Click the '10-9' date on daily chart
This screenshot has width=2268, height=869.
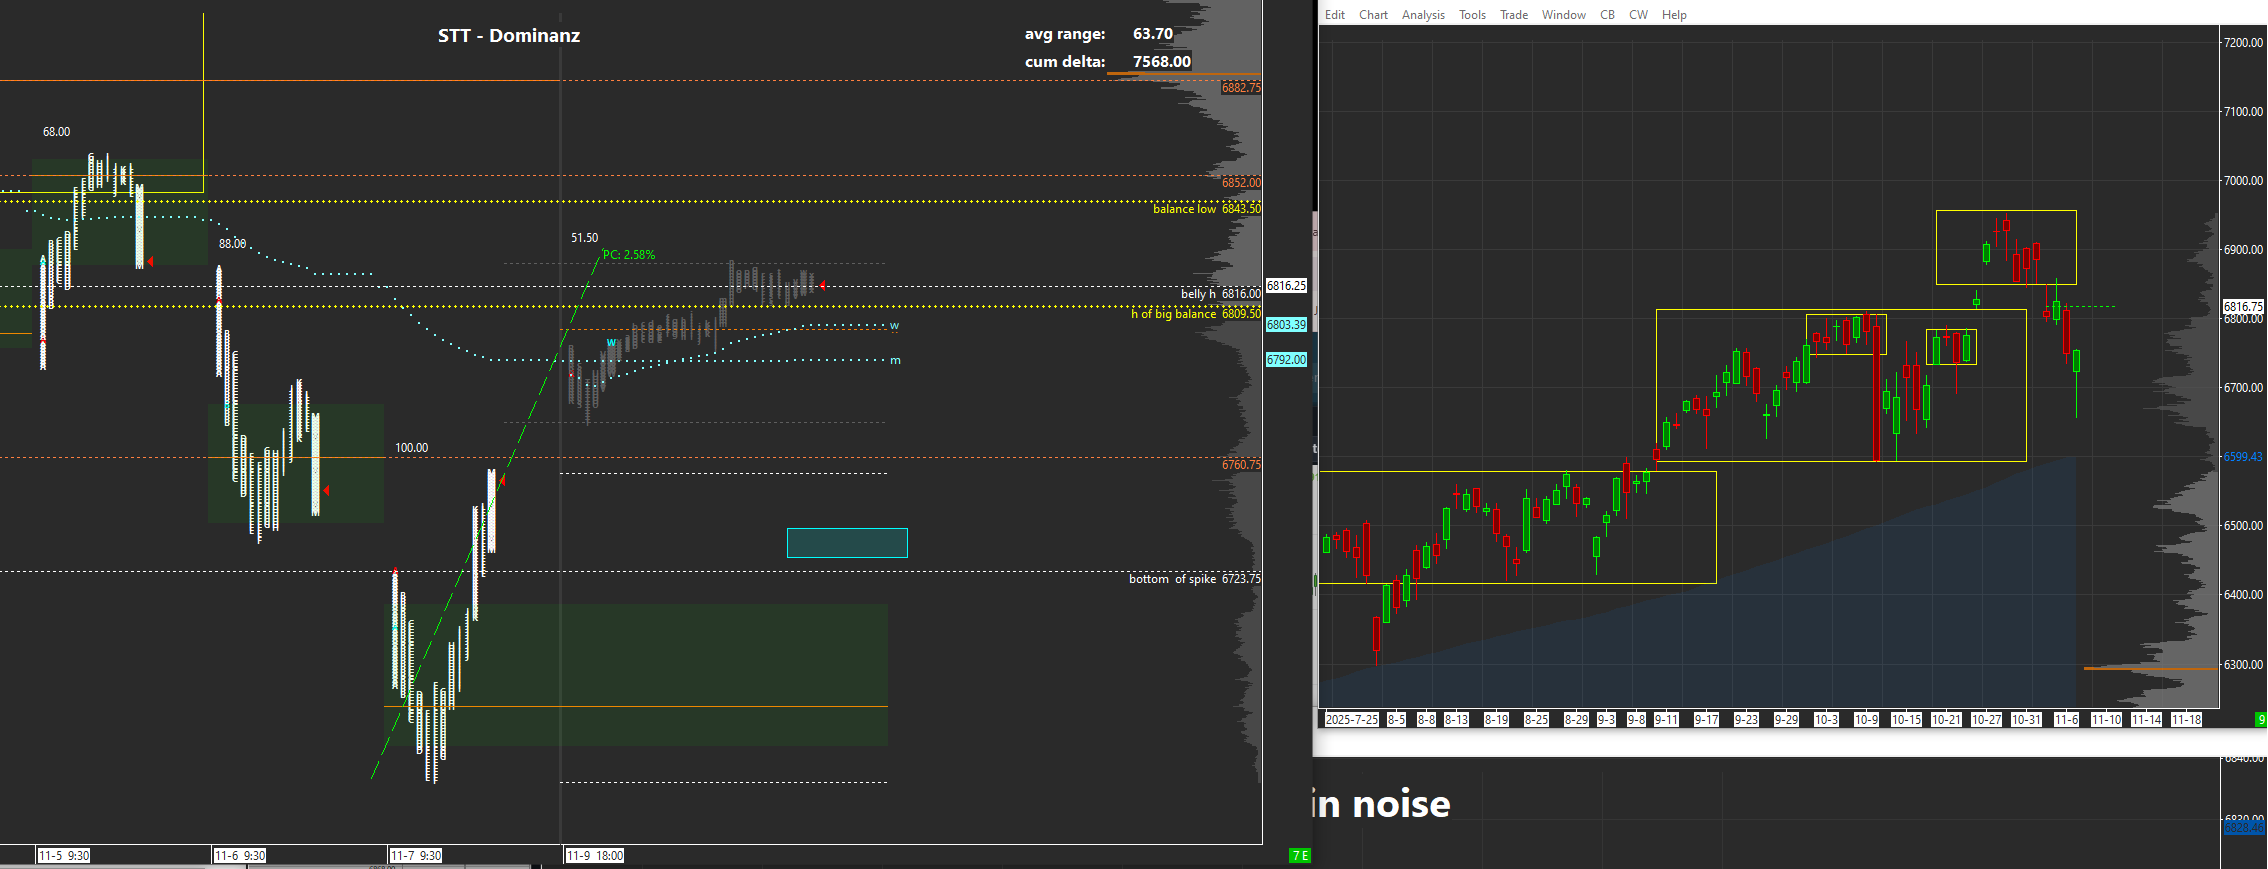1866,720
